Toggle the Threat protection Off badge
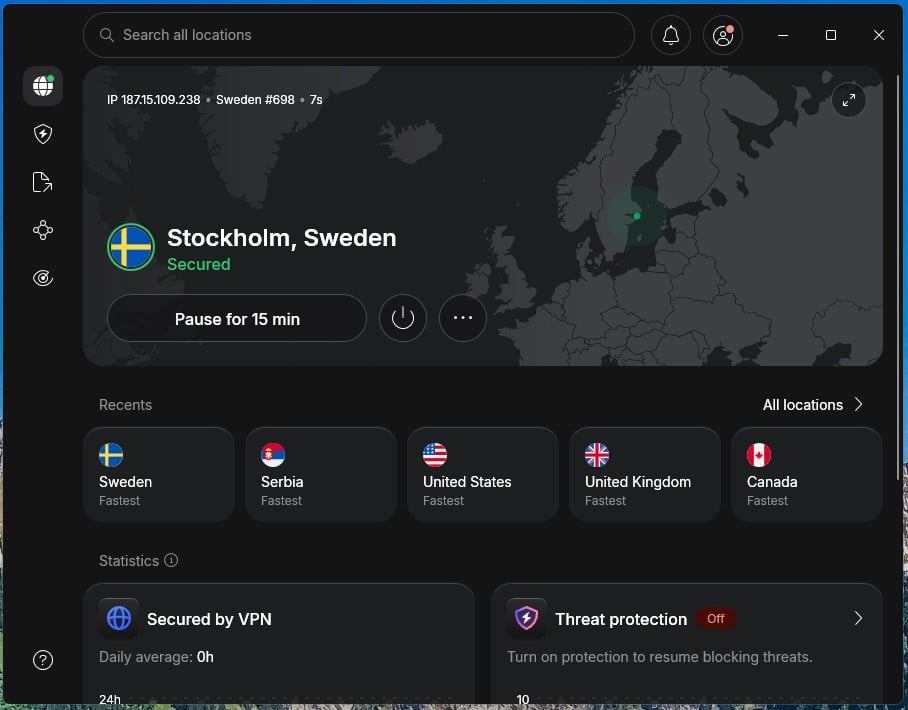This screenshot has width=908, height=710. pos(716,618)
